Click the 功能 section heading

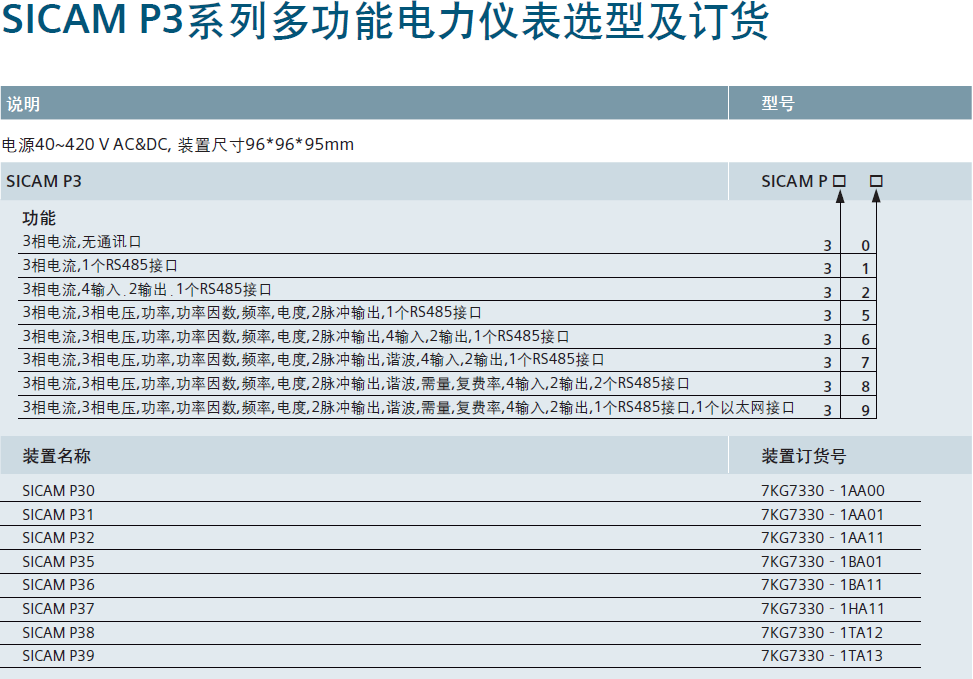tap(39, 218)
